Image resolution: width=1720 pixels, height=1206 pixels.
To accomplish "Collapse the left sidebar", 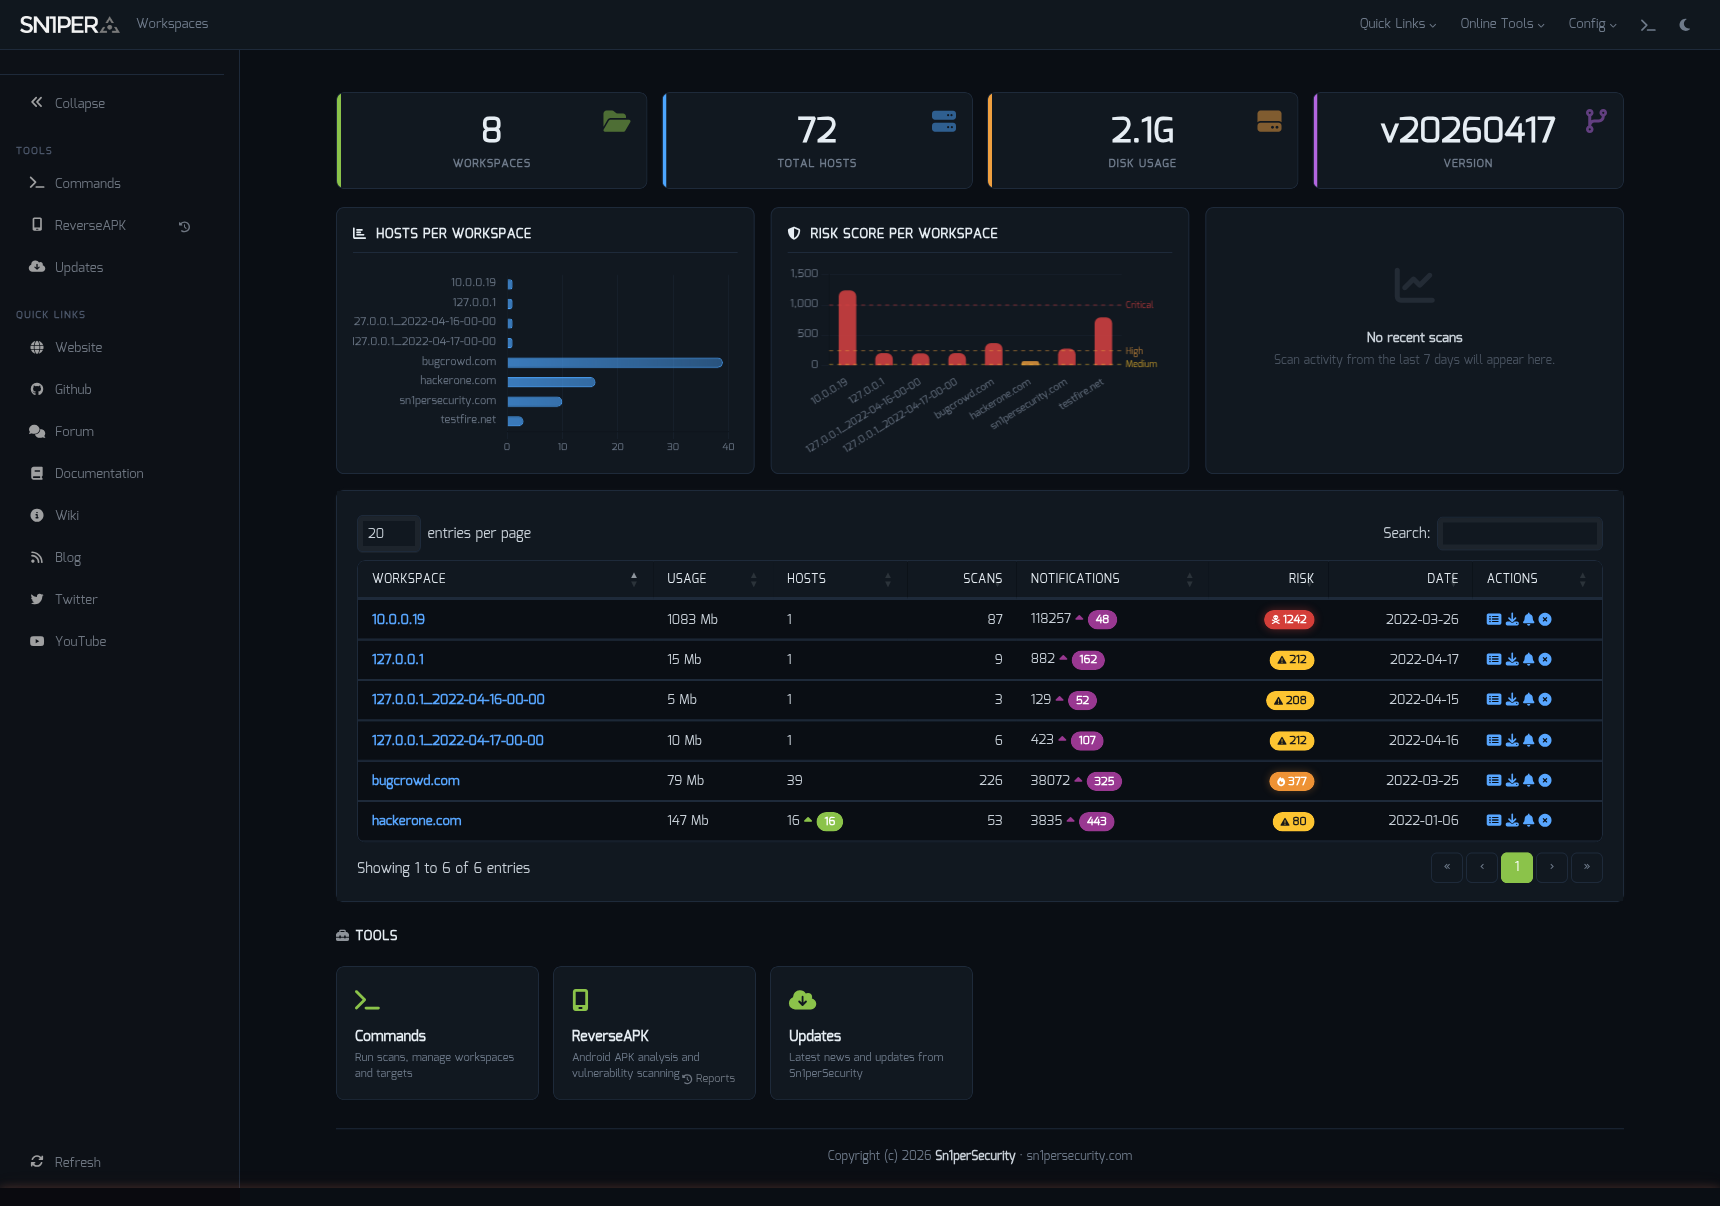I will pyautogui.click(x=66, y=103).
